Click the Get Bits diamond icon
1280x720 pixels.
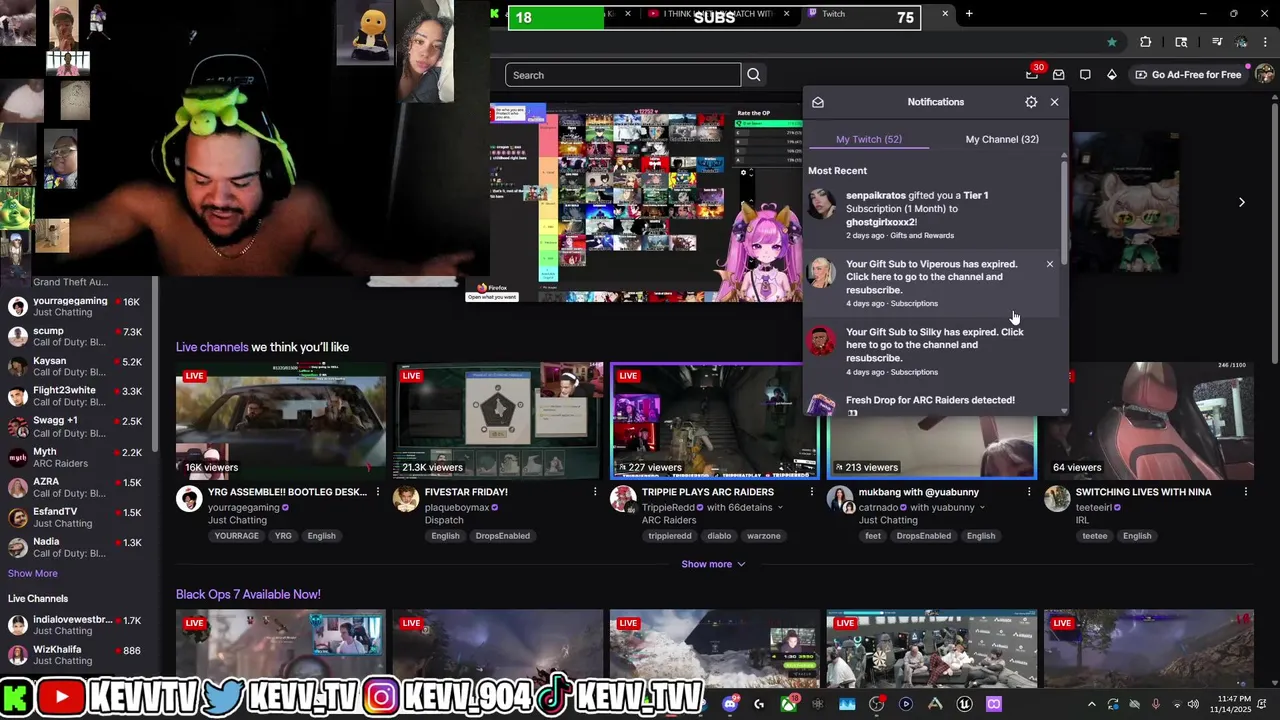coord(1112,74)
